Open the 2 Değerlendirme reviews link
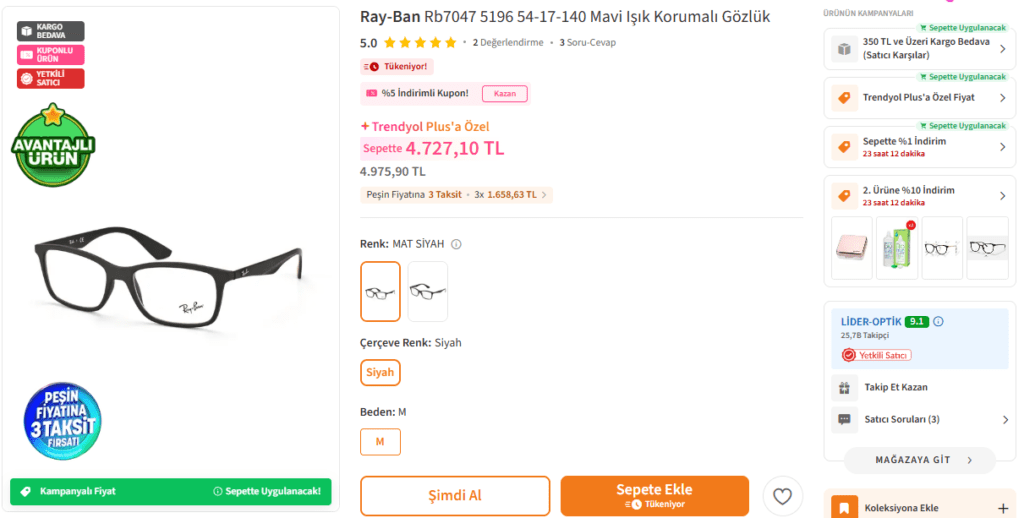 click(x=508, y=43)
